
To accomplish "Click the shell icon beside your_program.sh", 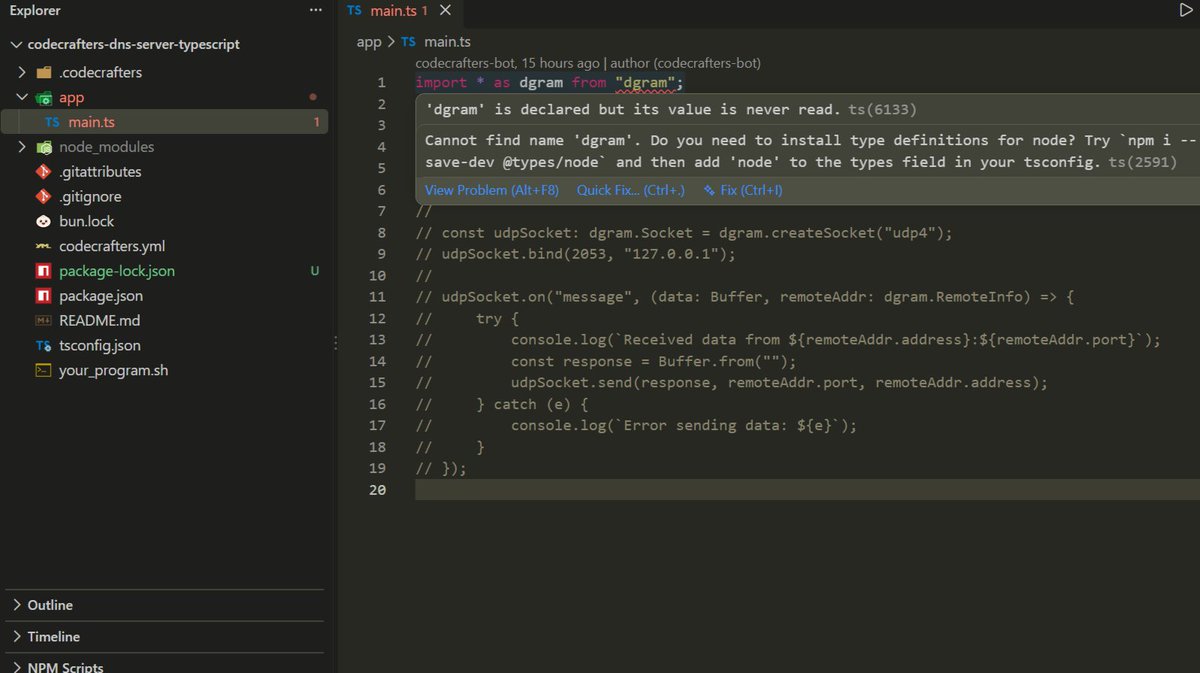I will pyautogui.click(x=43, y=370).
